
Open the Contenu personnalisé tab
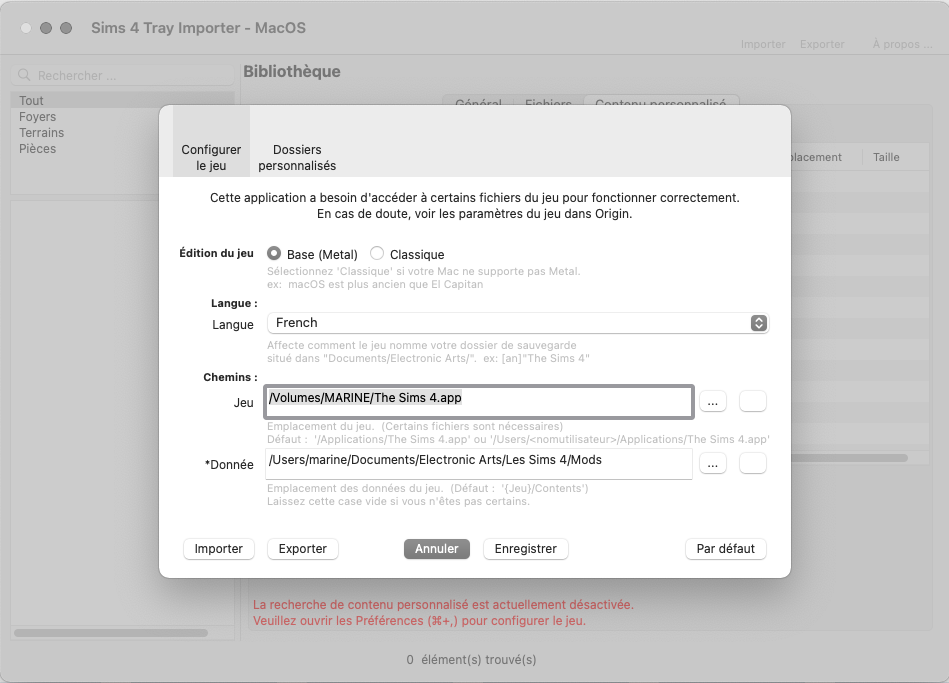pyautogui.click(x=661, y=102)
